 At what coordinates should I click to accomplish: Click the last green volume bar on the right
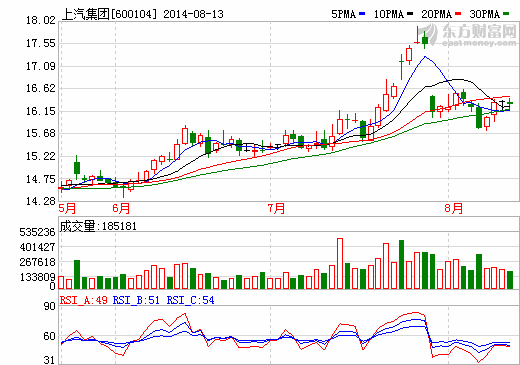point(510,280)
